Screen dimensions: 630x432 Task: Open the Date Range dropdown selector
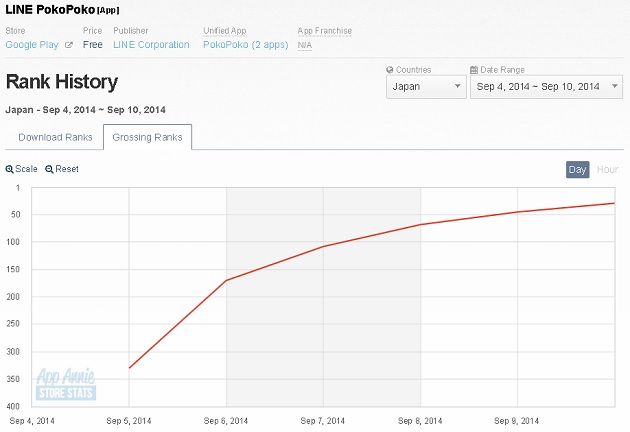click(x=546, y=87)
